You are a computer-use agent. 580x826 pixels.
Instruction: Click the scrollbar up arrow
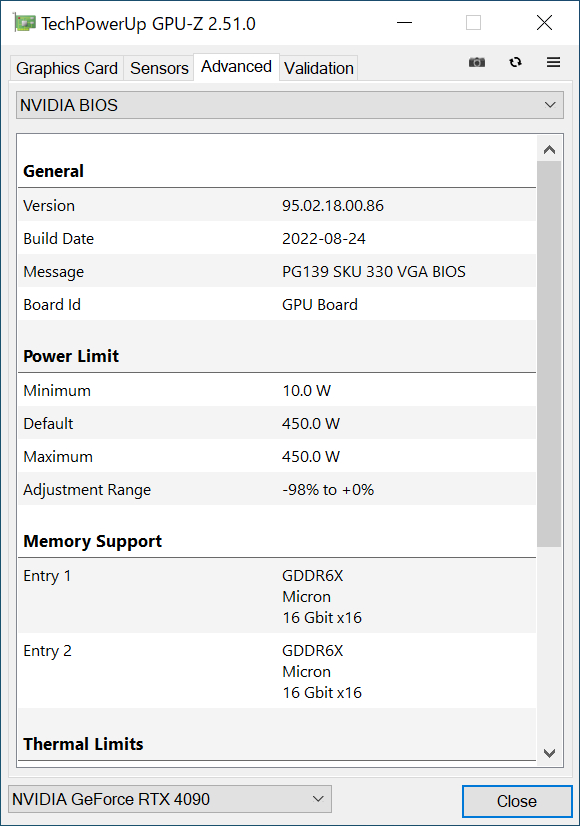549,150
